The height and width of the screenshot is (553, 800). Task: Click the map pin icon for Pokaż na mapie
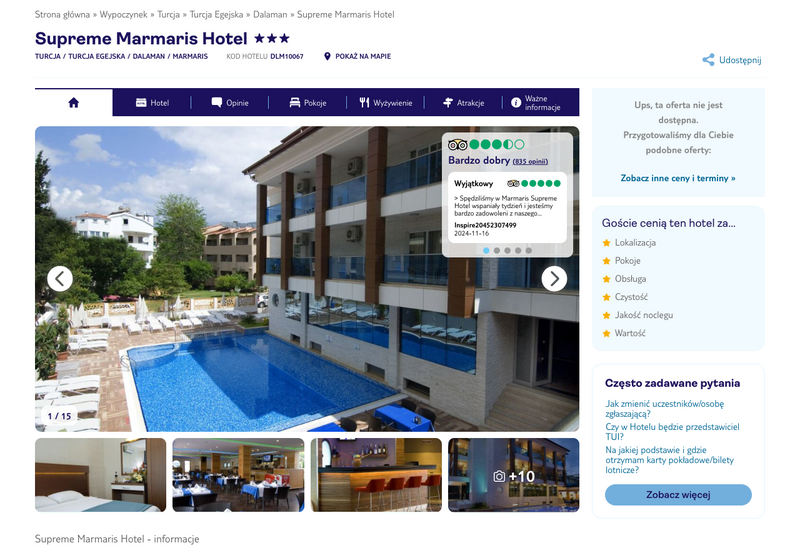(x=327, y=56)
